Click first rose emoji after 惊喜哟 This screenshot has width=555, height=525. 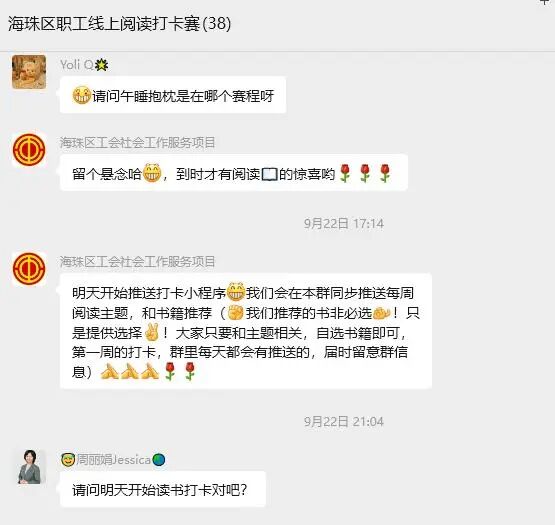click(x=345, y=173)
